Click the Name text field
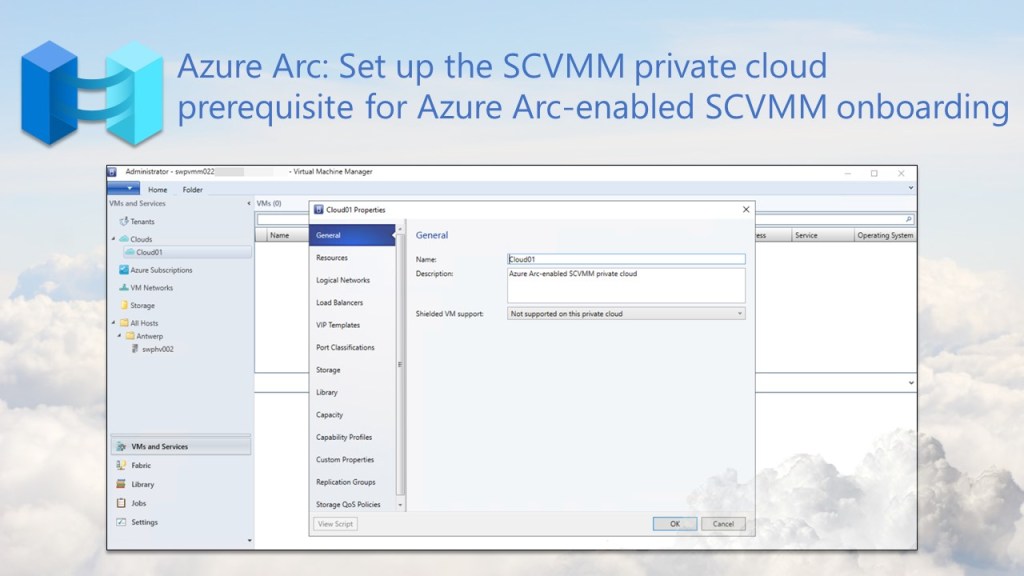Viewport: 1024px width, 576px height. [626, 258]
